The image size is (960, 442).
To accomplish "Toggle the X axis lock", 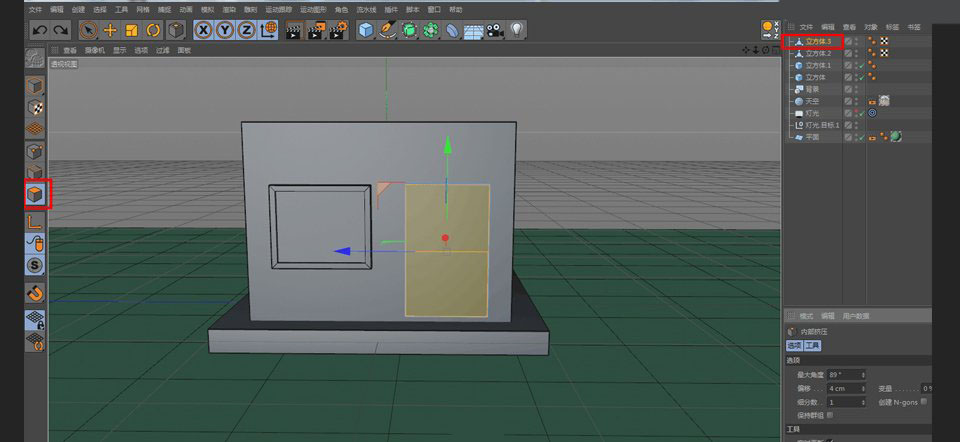I will coord(203,30).
